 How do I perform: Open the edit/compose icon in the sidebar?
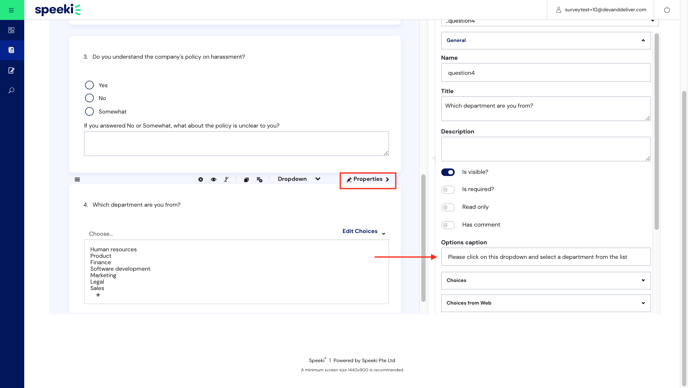[x=11, y=70]
